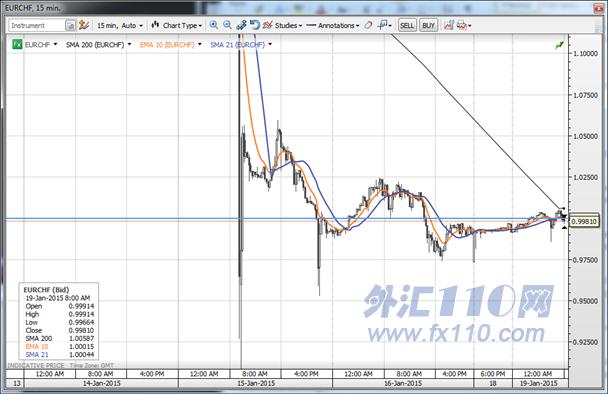Open the print icon dropdown

[x=464, y=26]
